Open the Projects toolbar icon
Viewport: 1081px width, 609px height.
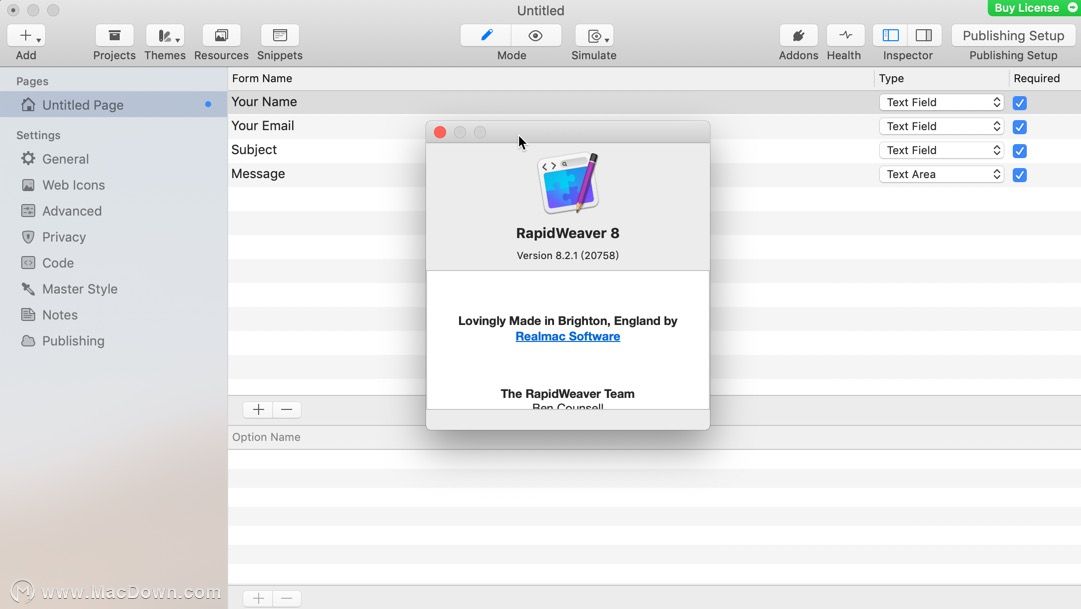point(114,36)
